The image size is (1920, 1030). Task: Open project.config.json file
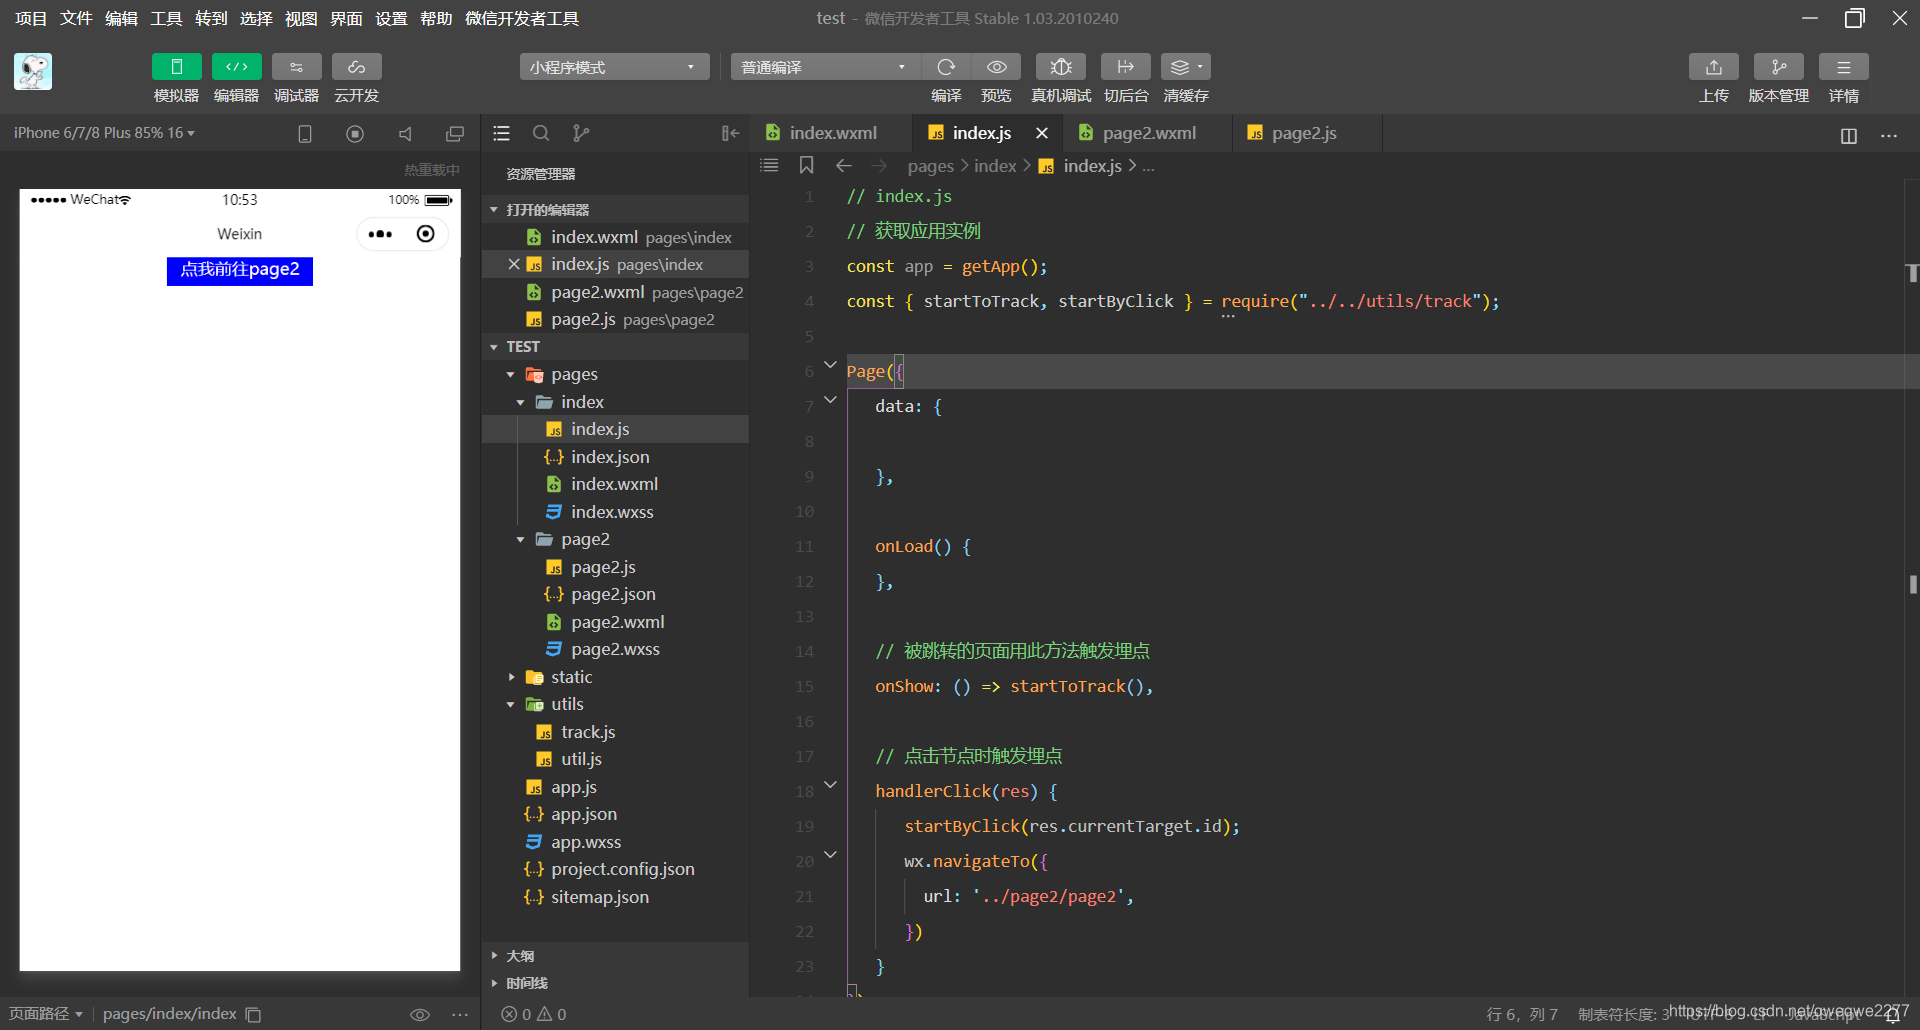(x=615, y=869)
